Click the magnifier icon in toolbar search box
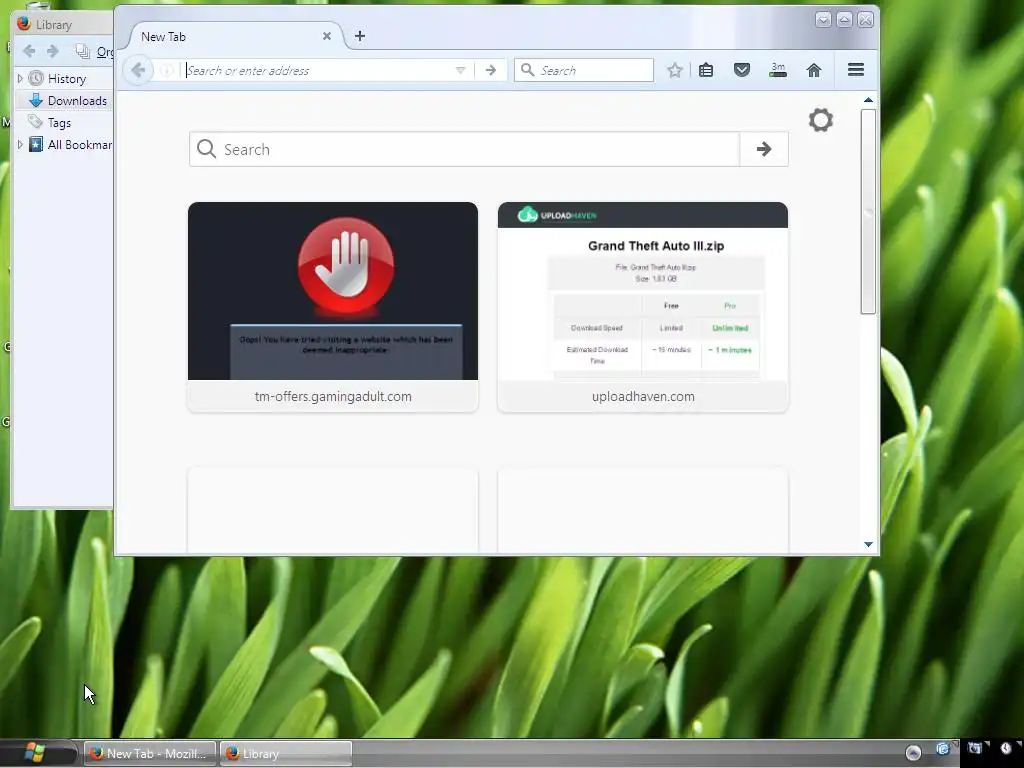1024x768 pixels. pyautogui.click(x=527, y=70)
